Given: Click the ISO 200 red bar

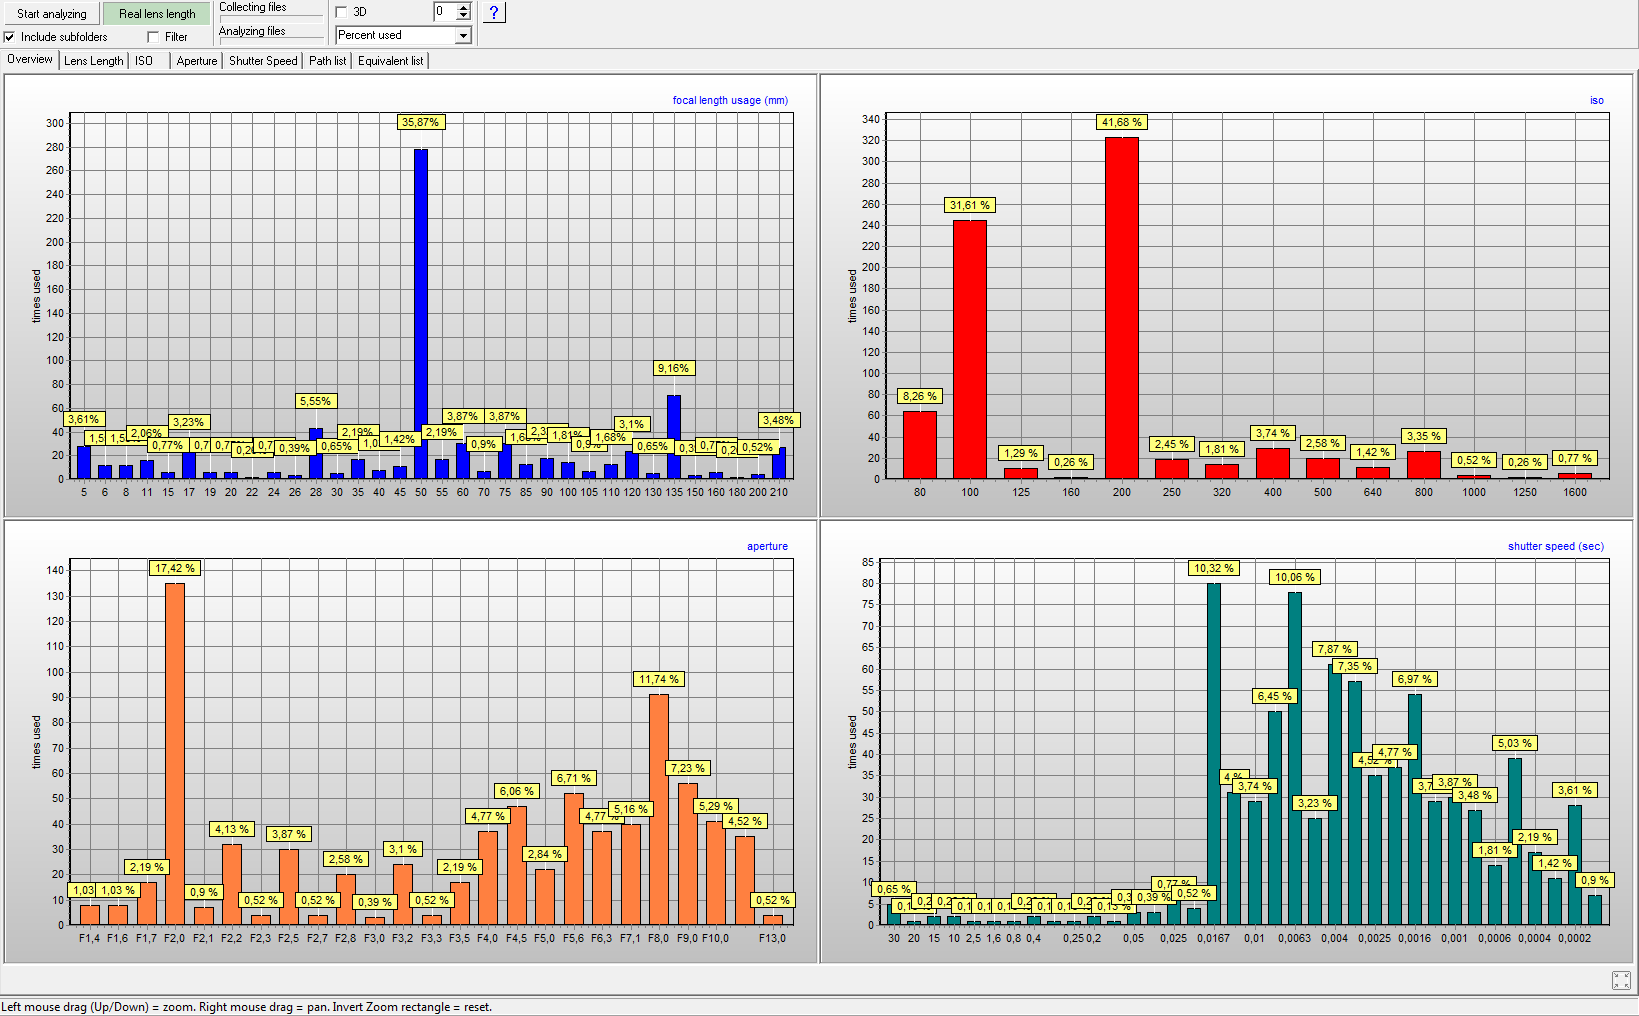Looking at the screenshot, I should tap(1121, 308).
